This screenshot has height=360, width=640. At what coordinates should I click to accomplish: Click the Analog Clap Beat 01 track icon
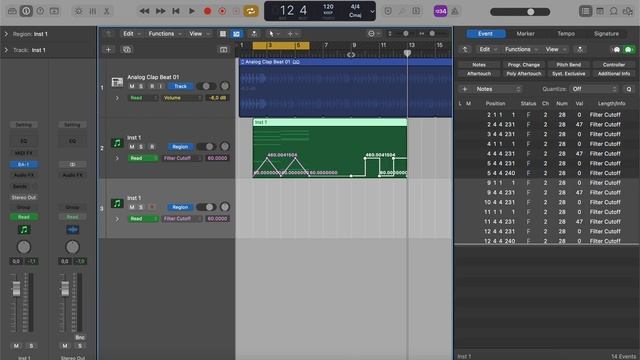117,82
